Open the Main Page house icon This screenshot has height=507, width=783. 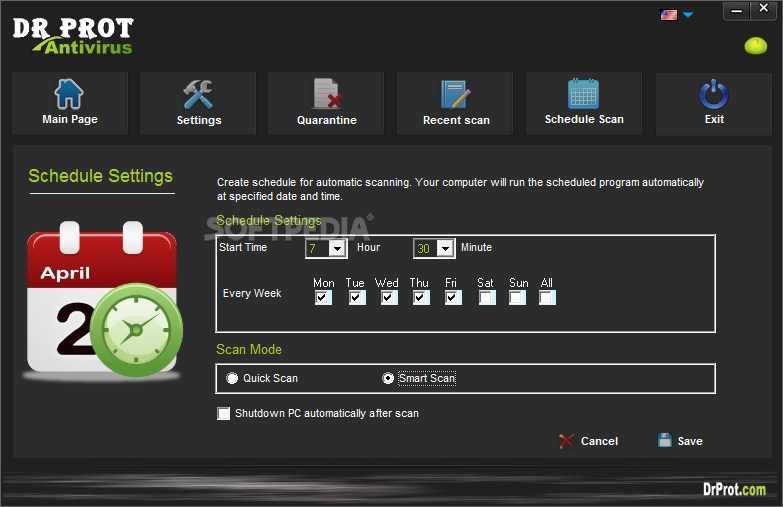click(x=69, y=93)
